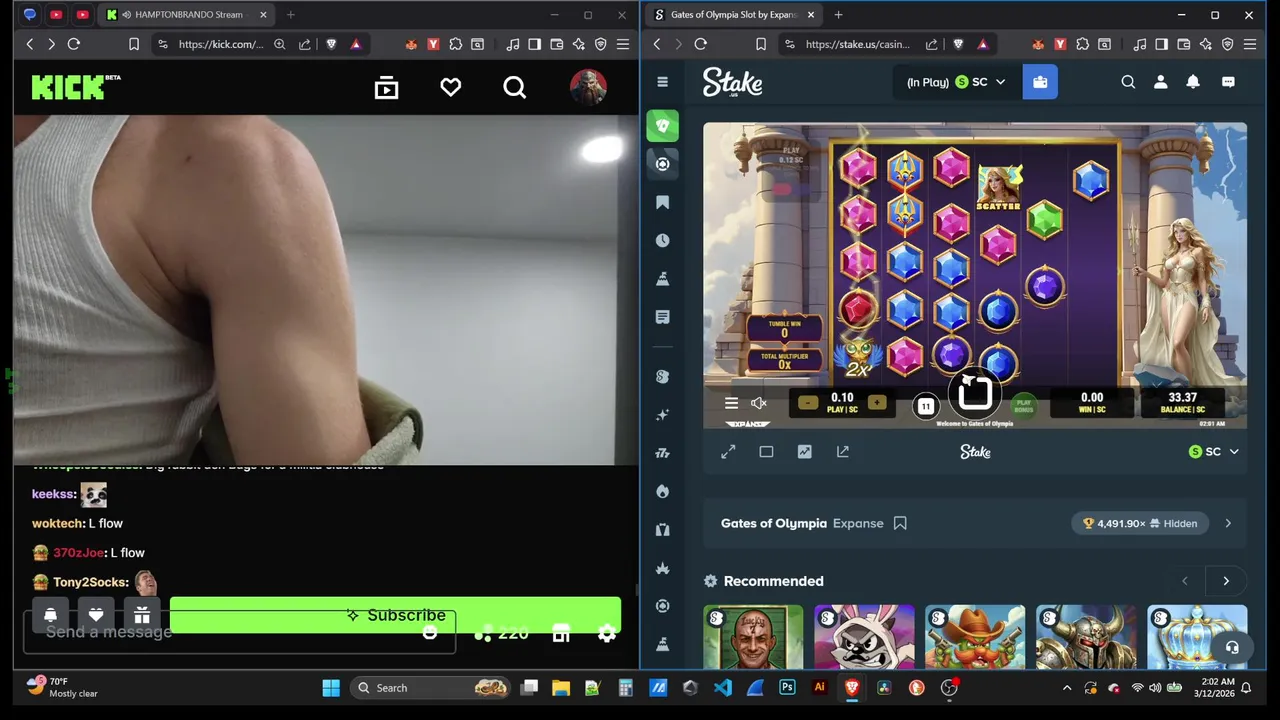Viewport: 1280px width, 720px height.
Task: Open fire hot games sidebar icon
Action: [662, 491]
